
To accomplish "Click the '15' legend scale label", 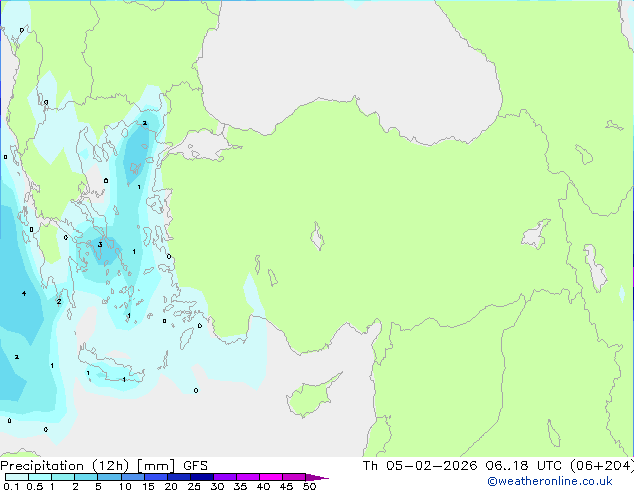I will [x=148, y=486].
